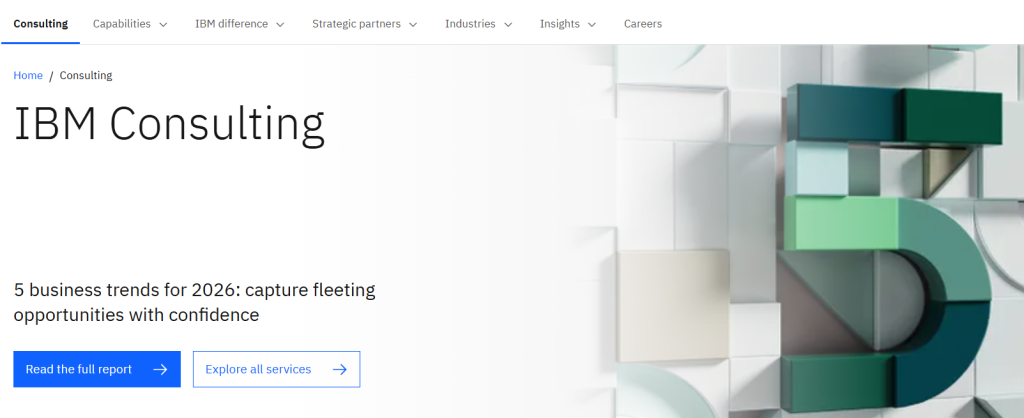The width and height of the screenshot is (1024, 418).
Task: Expand the Insights chevron arrow
Action: coord(592,24)
